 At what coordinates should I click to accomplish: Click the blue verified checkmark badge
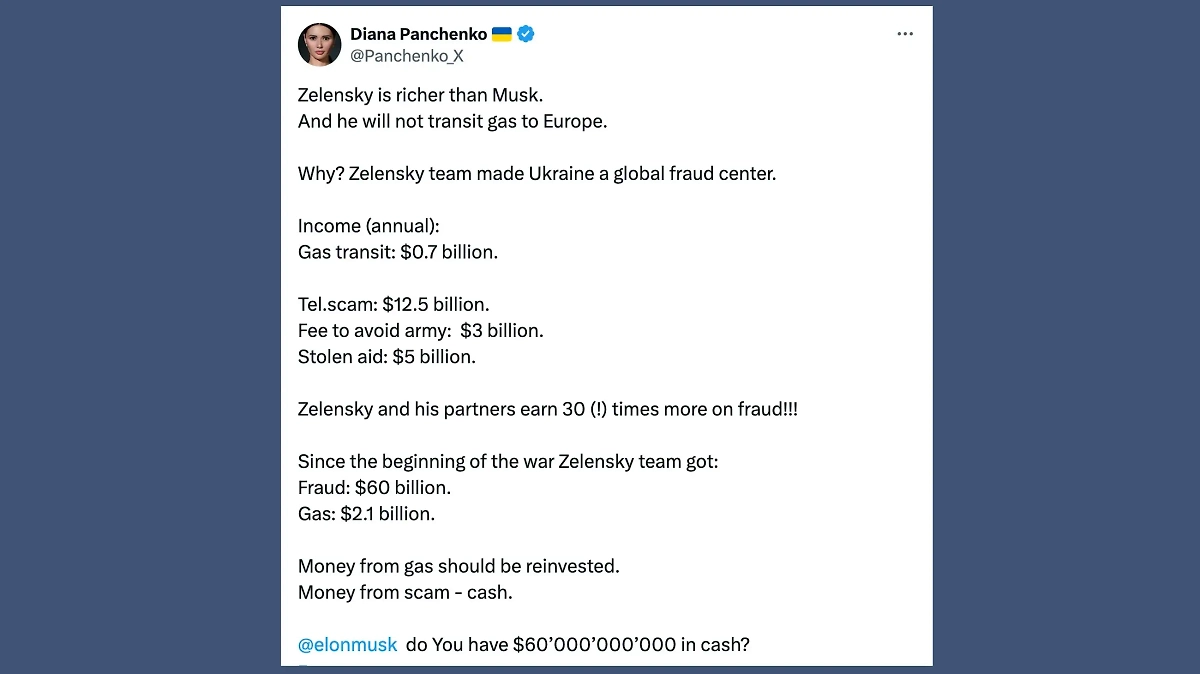tap(526, 34)
